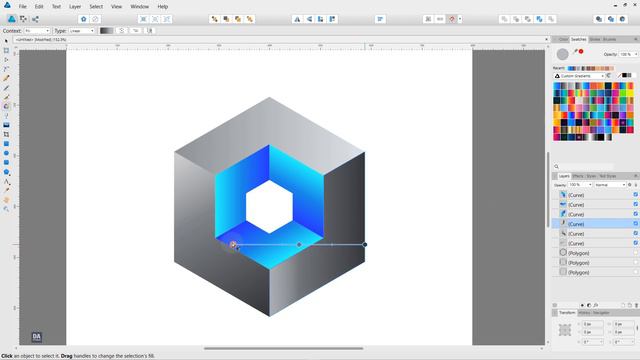Open the File menu

22,7
